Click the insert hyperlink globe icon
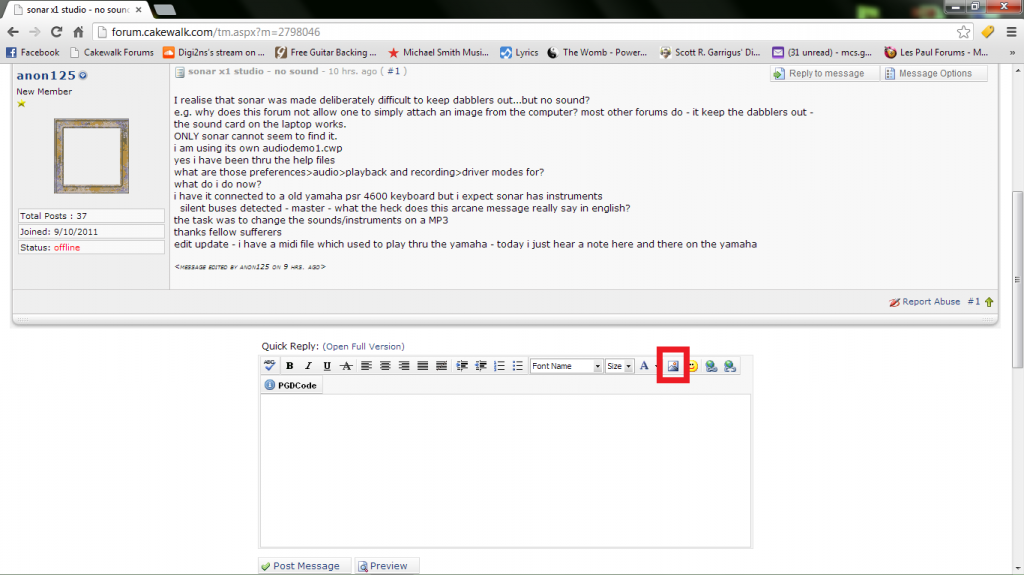The height and width of the screenshot is (575, 1024). pos(711,366)
